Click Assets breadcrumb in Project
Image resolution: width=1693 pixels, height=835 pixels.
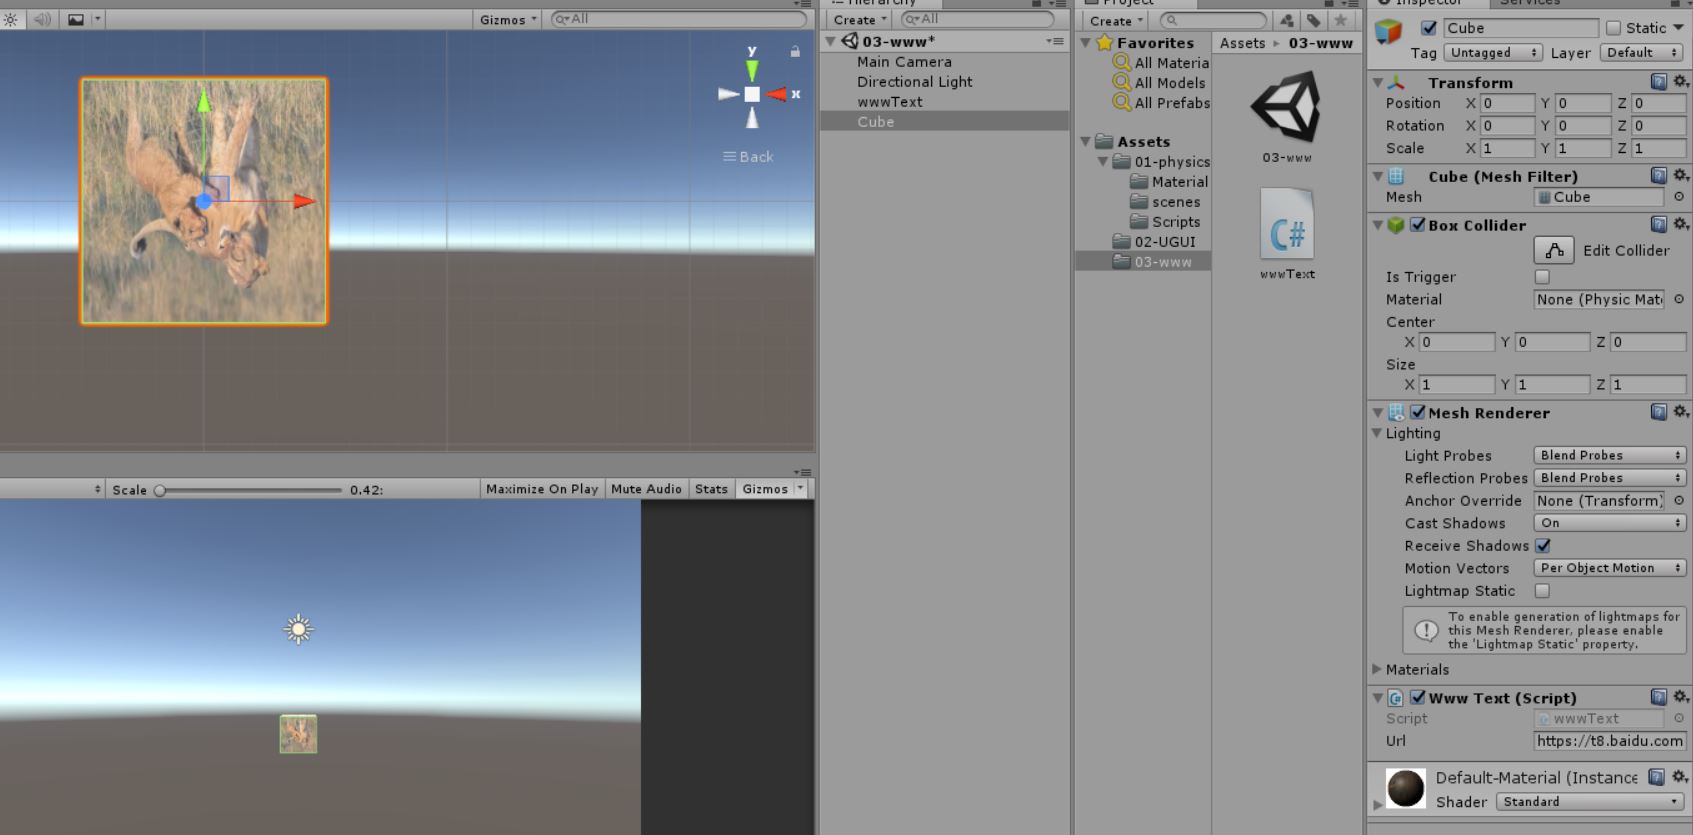[1242, 43]
